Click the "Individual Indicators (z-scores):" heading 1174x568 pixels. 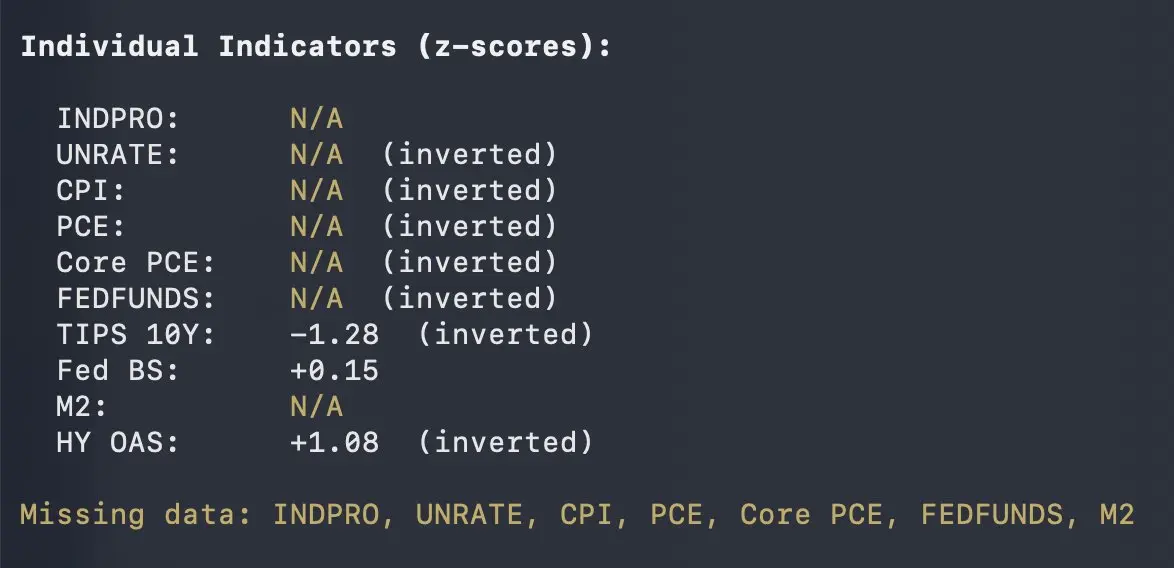click(x=315, y=47)
